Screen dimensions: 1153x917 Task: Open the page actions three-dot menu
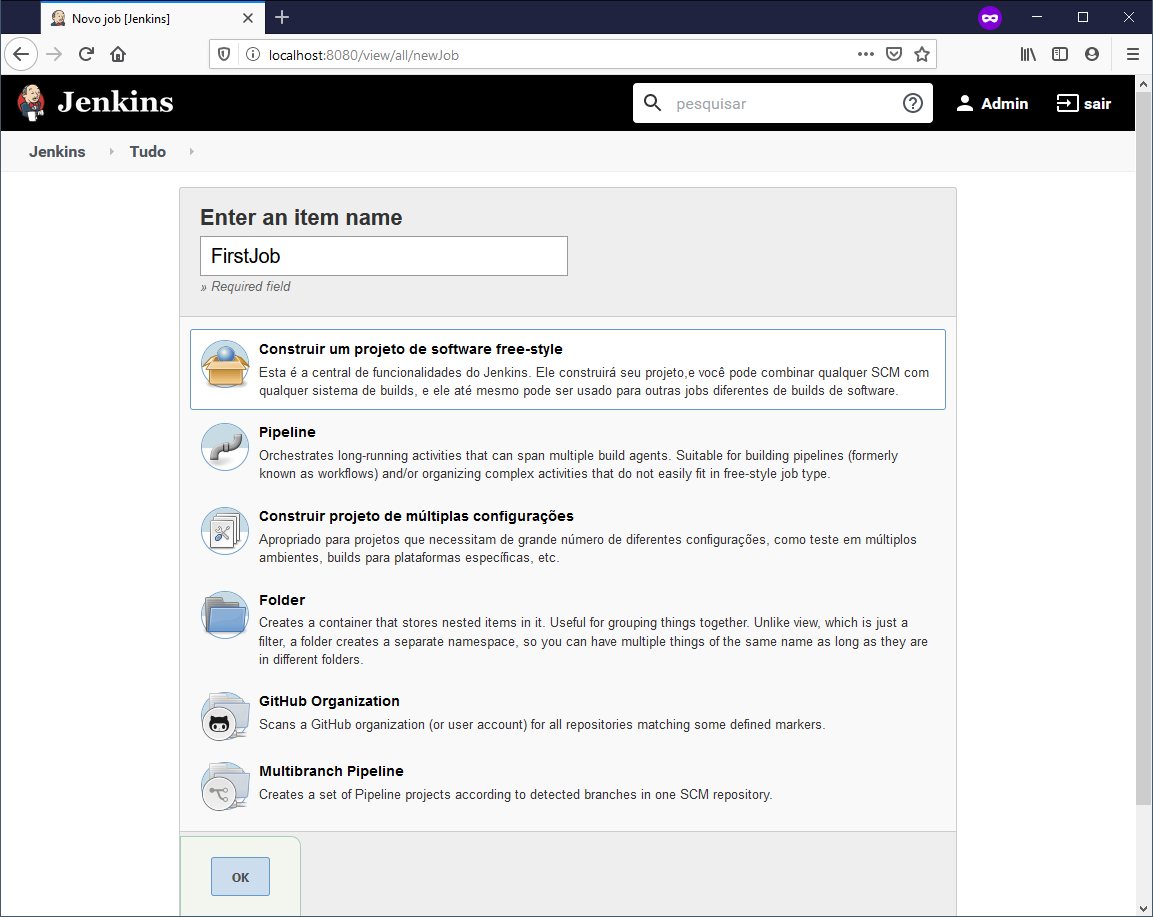coord(866,54)
